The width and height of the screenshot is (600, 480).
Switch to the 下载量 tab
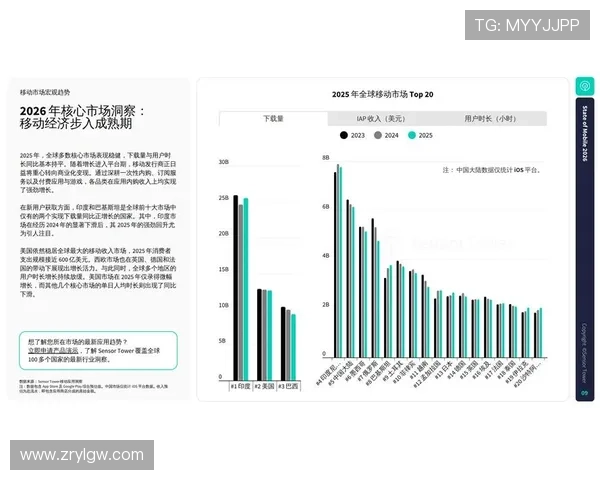(x=273, y=119)
